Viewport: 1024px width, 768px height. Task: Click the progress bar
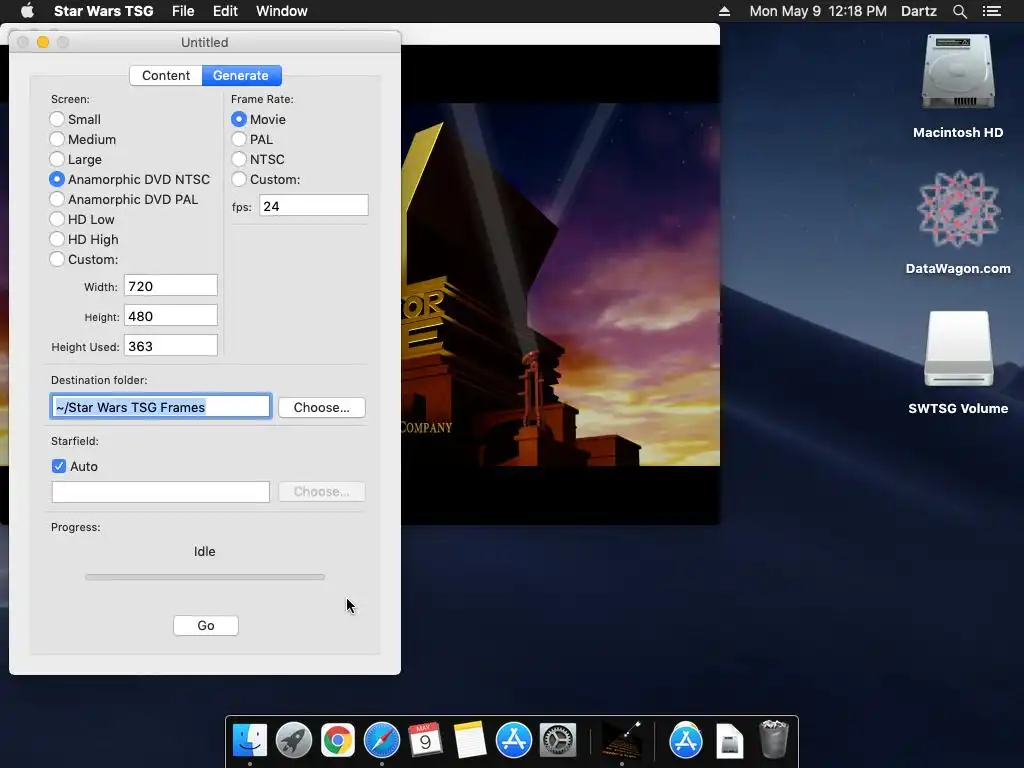tap(204, 577)
